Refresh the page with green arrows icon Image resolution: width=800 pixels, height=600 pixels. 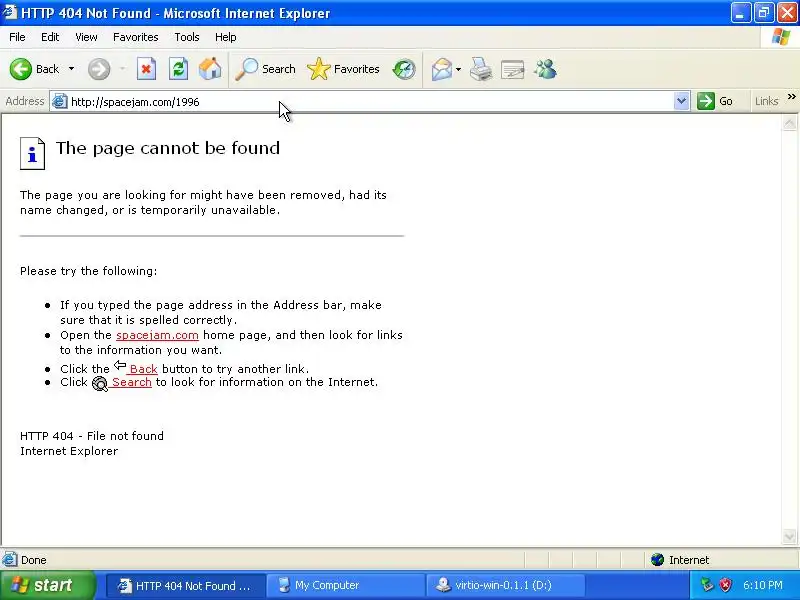point(179,69)
